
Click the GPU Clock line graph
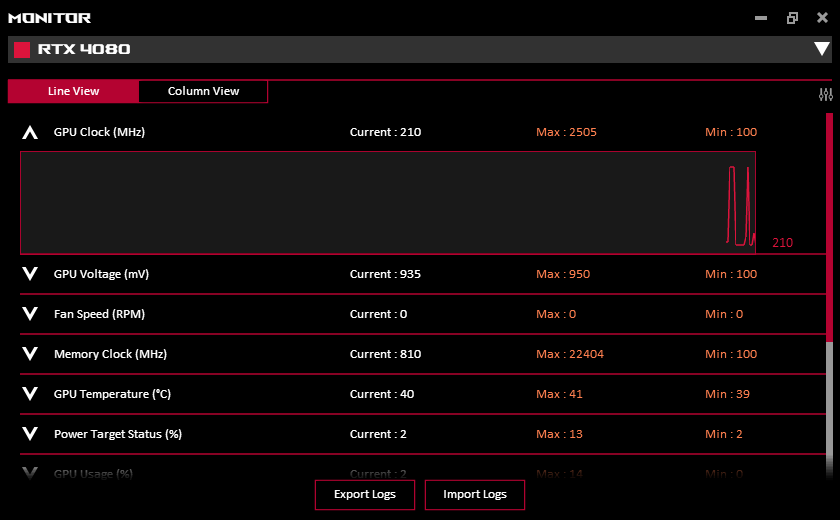pos(388,202)
